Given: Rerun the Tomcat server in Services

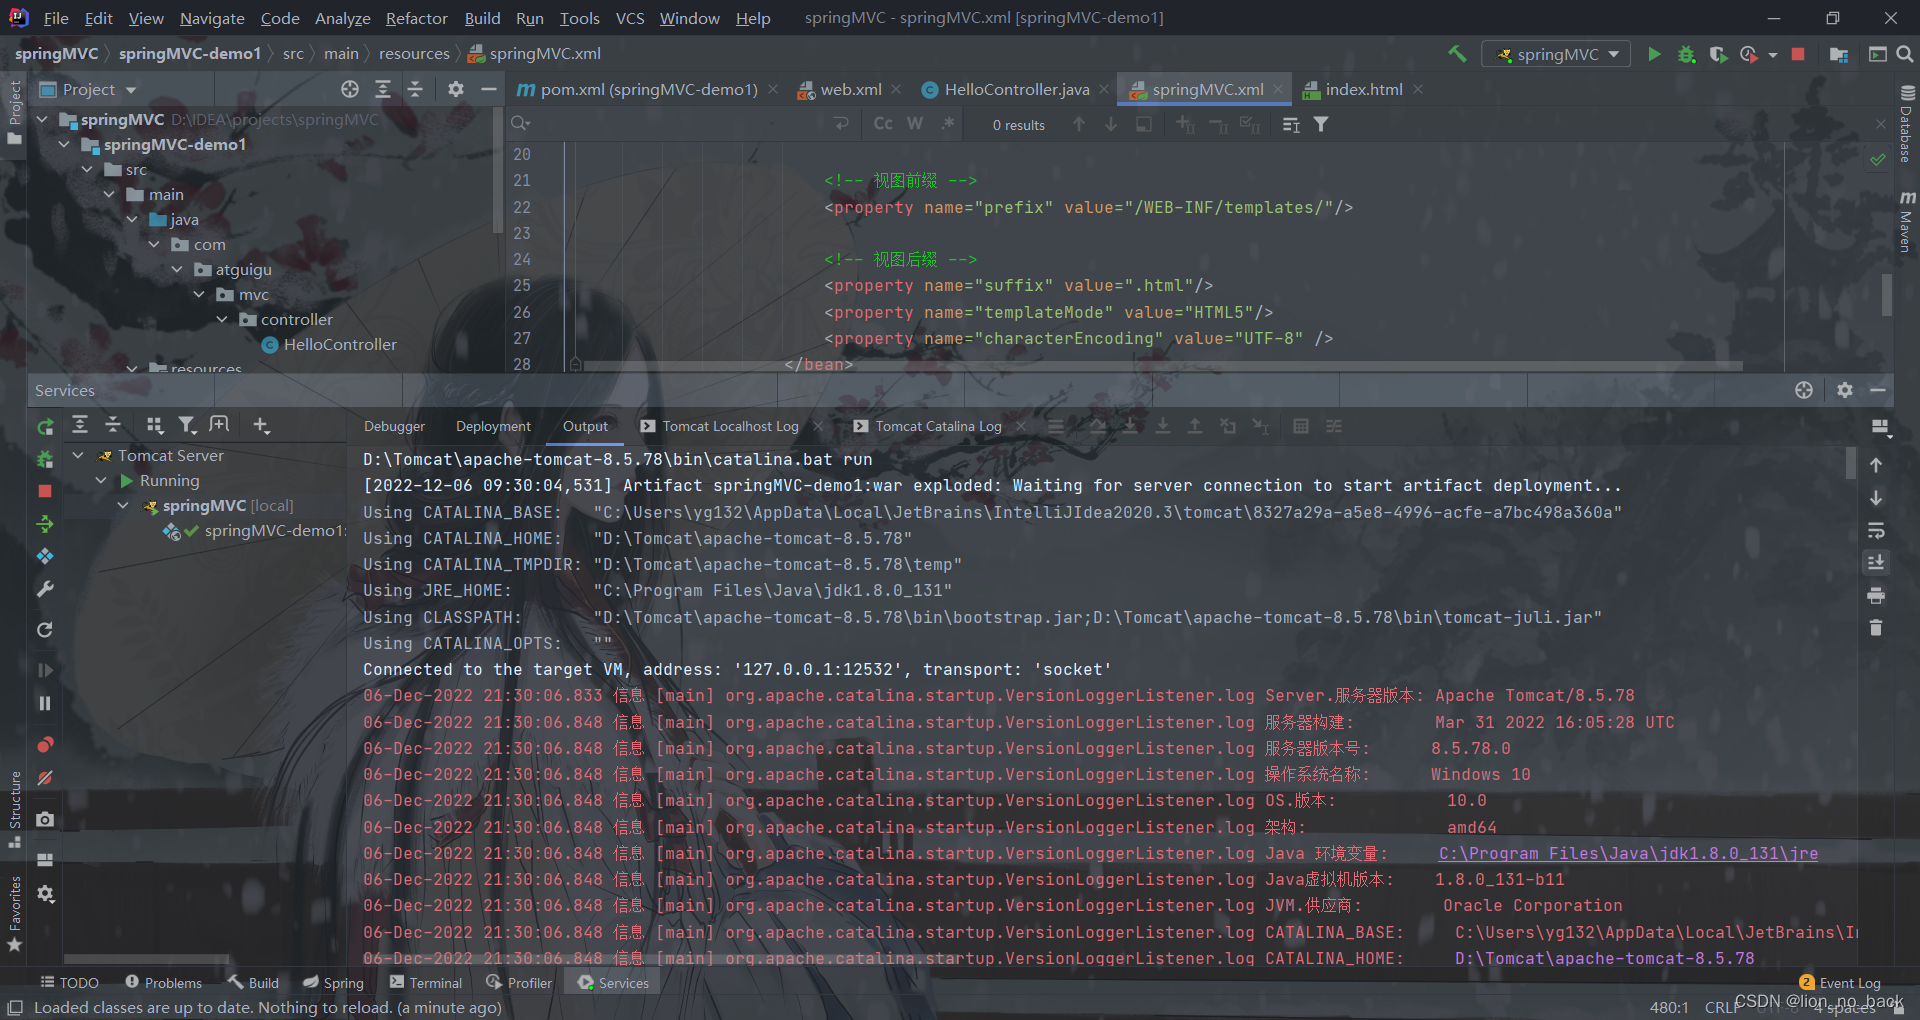Looking at the screenshot, I should pyautogui.click(x=45, y=427).
